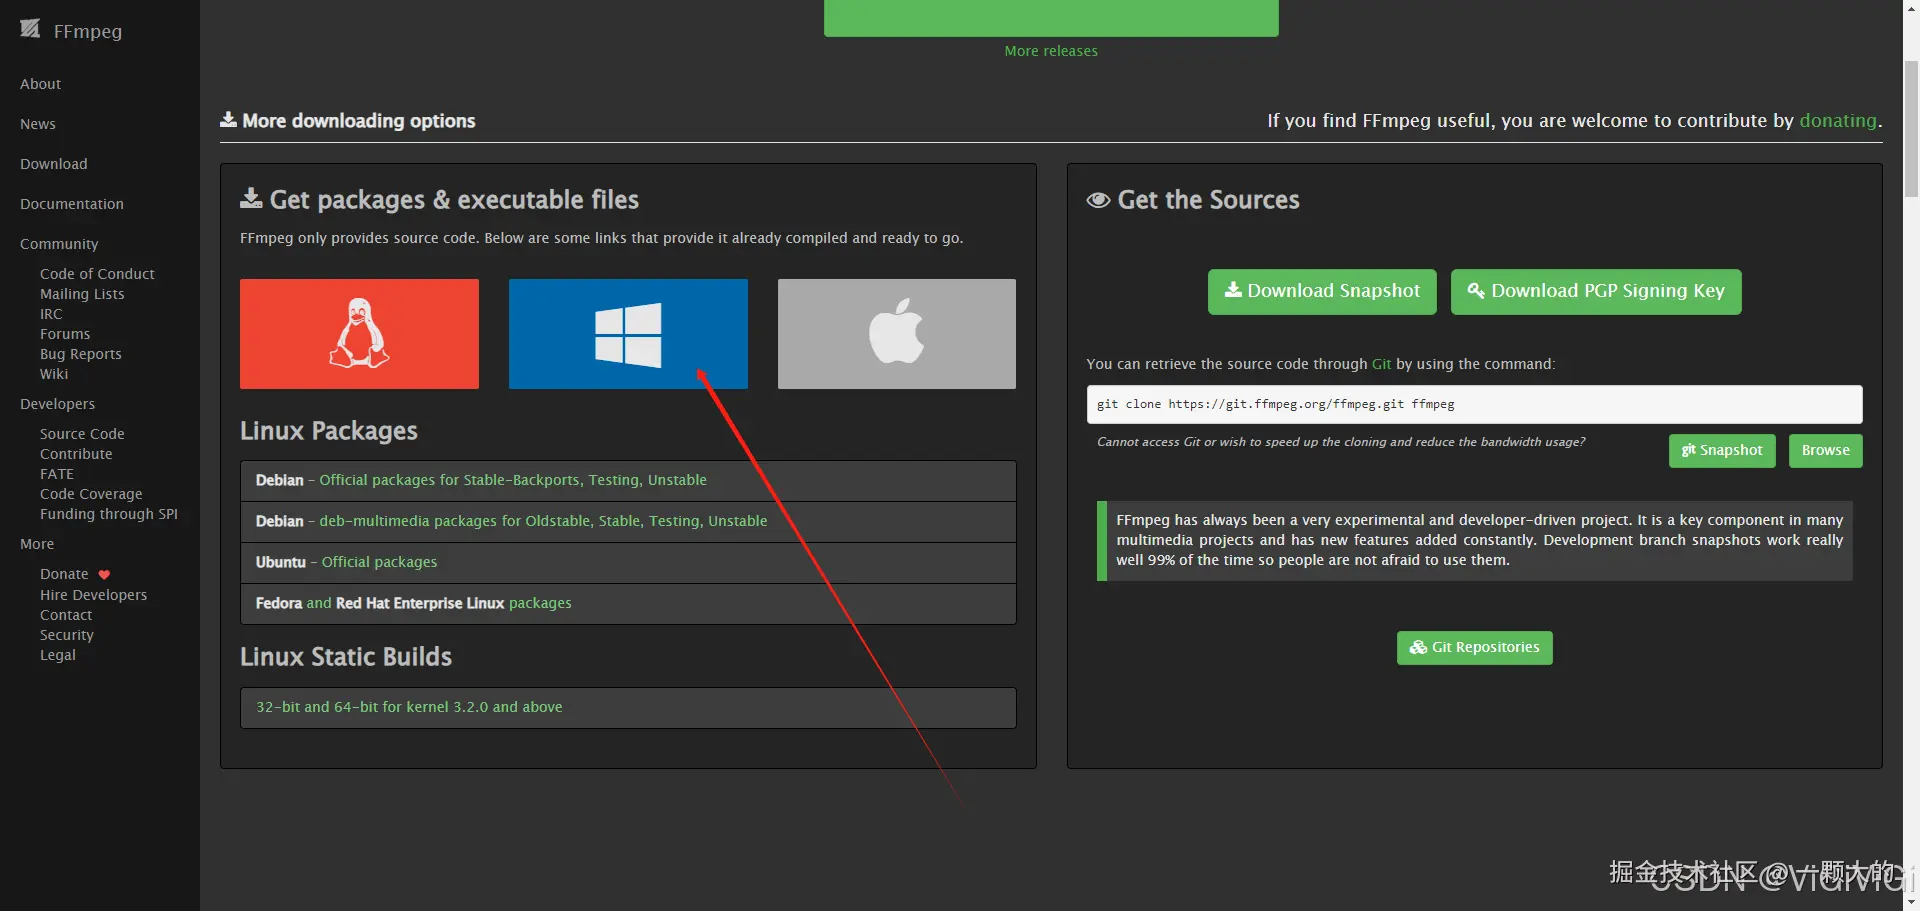Open Contact link in sidebar

(66, 615)
